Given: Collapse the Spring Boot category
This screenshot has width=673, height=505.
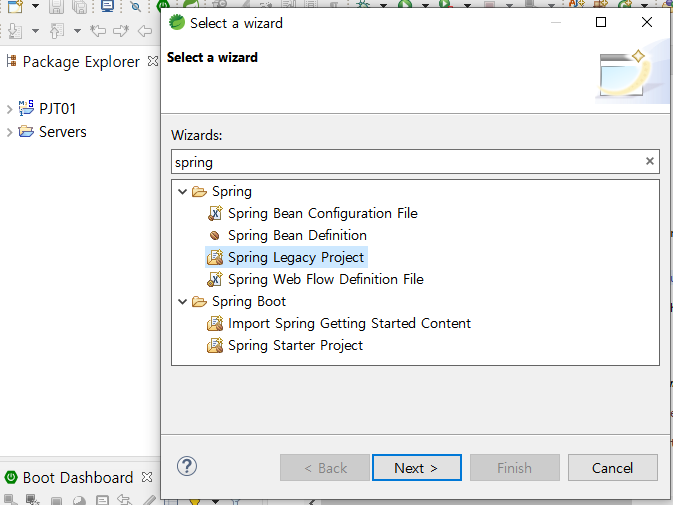Looking at the screenshot, I should tap(183, 302).
